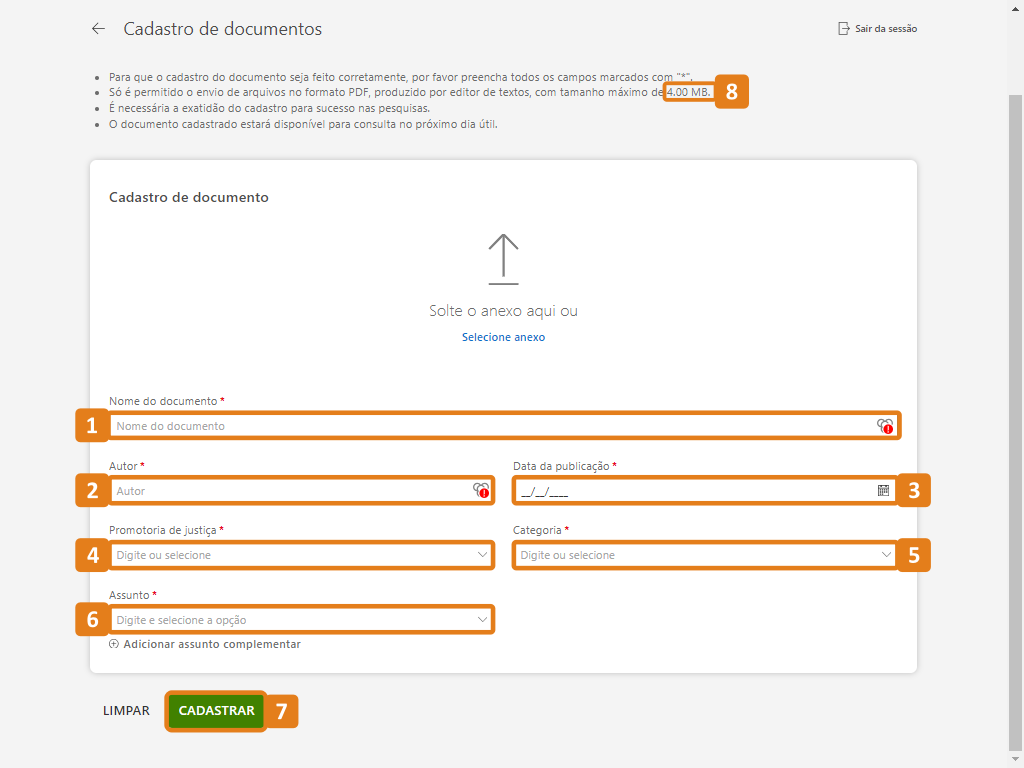Viewport: 1024px width, 768px height.
Task: Click into the Autor input field
Action: coord(290,491)
